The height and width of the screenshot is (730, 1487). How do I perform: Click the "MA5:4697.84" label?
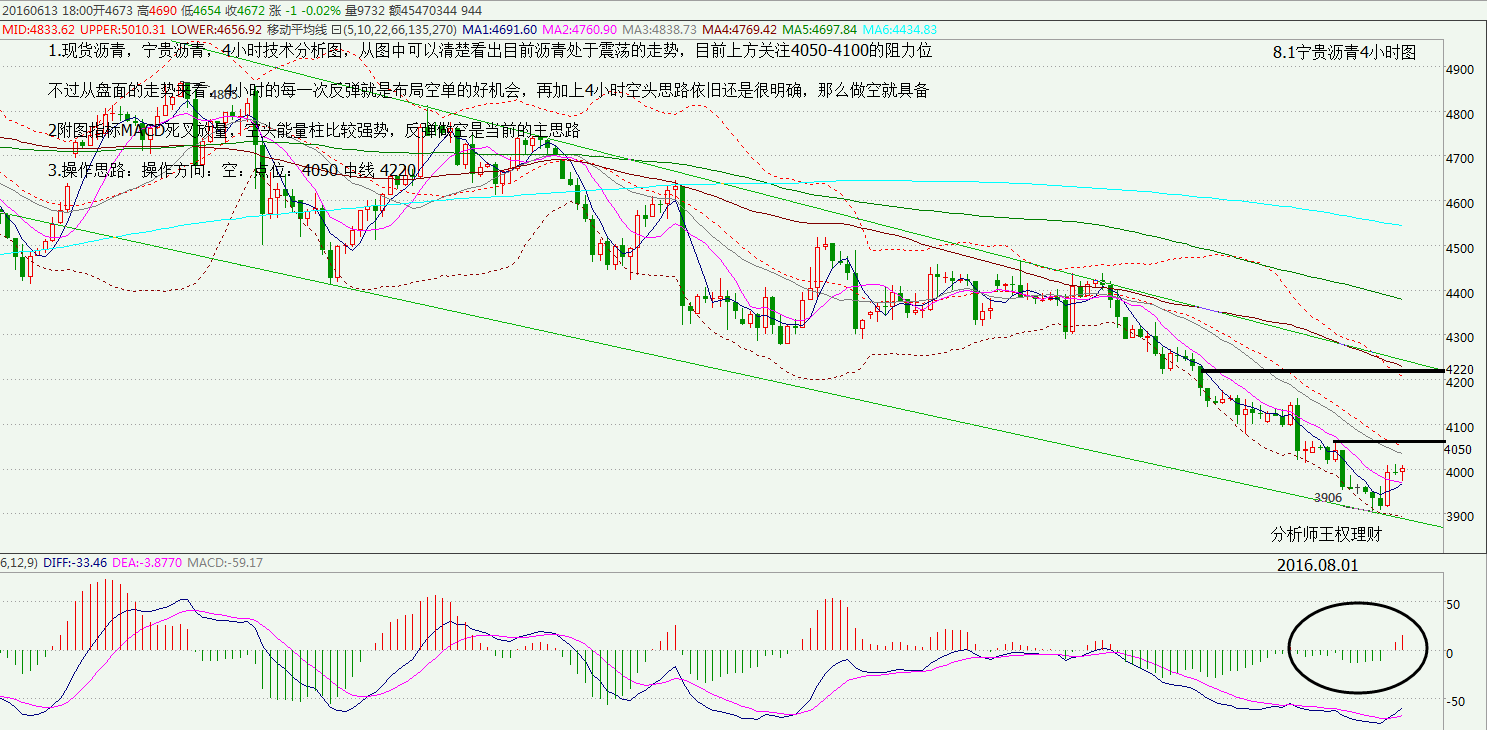pos(821,30)
